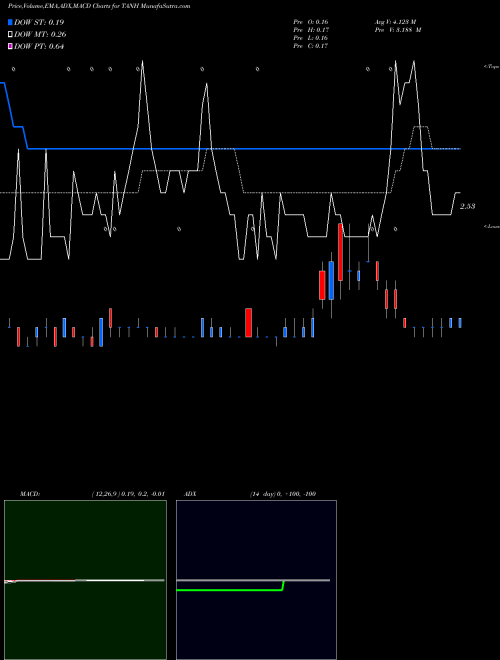500x660 pixels.
Task: Click the 'Pre H: 0.17' high value
Action: (311, 30)
